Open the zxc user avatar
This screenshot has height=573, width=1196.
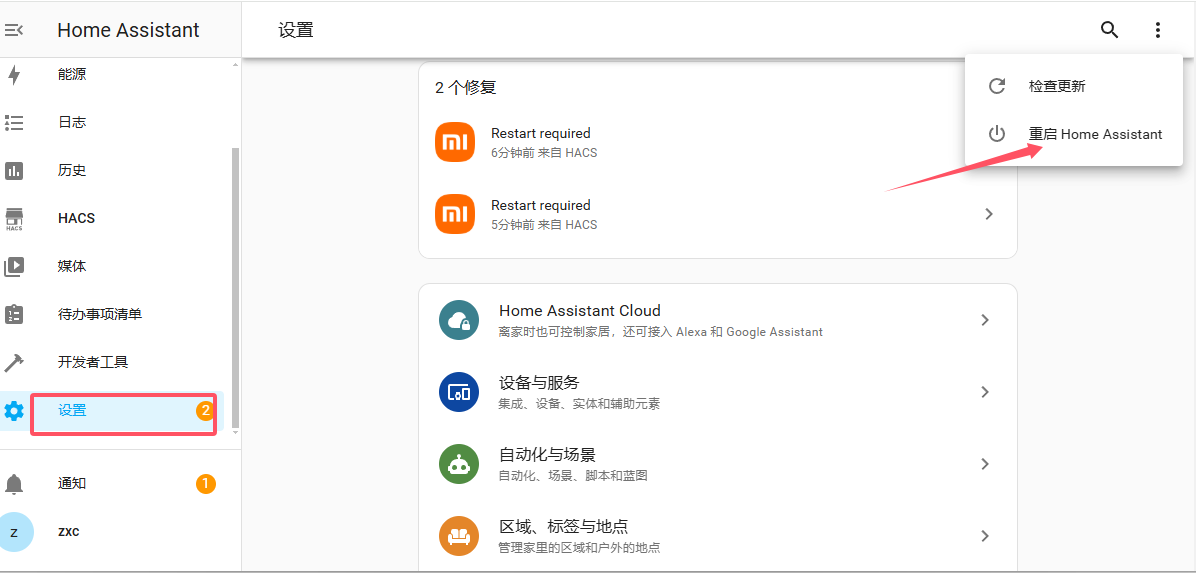coord(14,532)
